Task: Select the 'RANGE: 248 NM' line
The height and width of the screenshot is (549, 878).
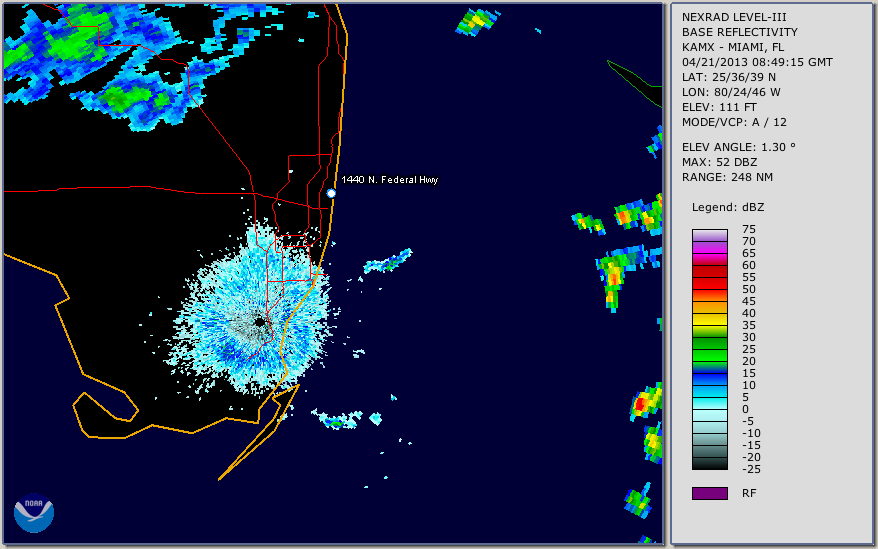Action: [727, 177]
